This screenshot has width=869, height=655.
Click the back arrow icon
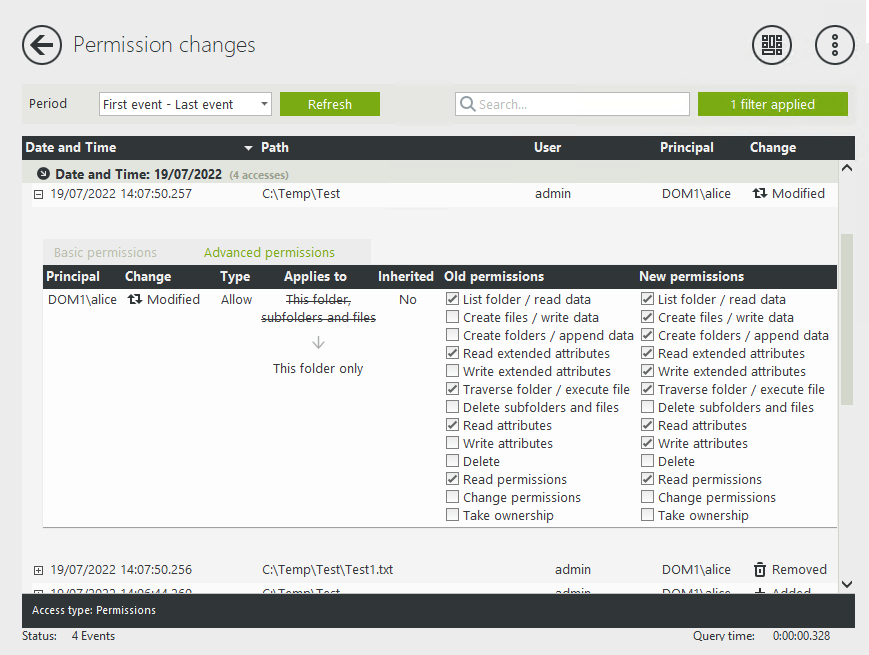[x=42, y=45]
